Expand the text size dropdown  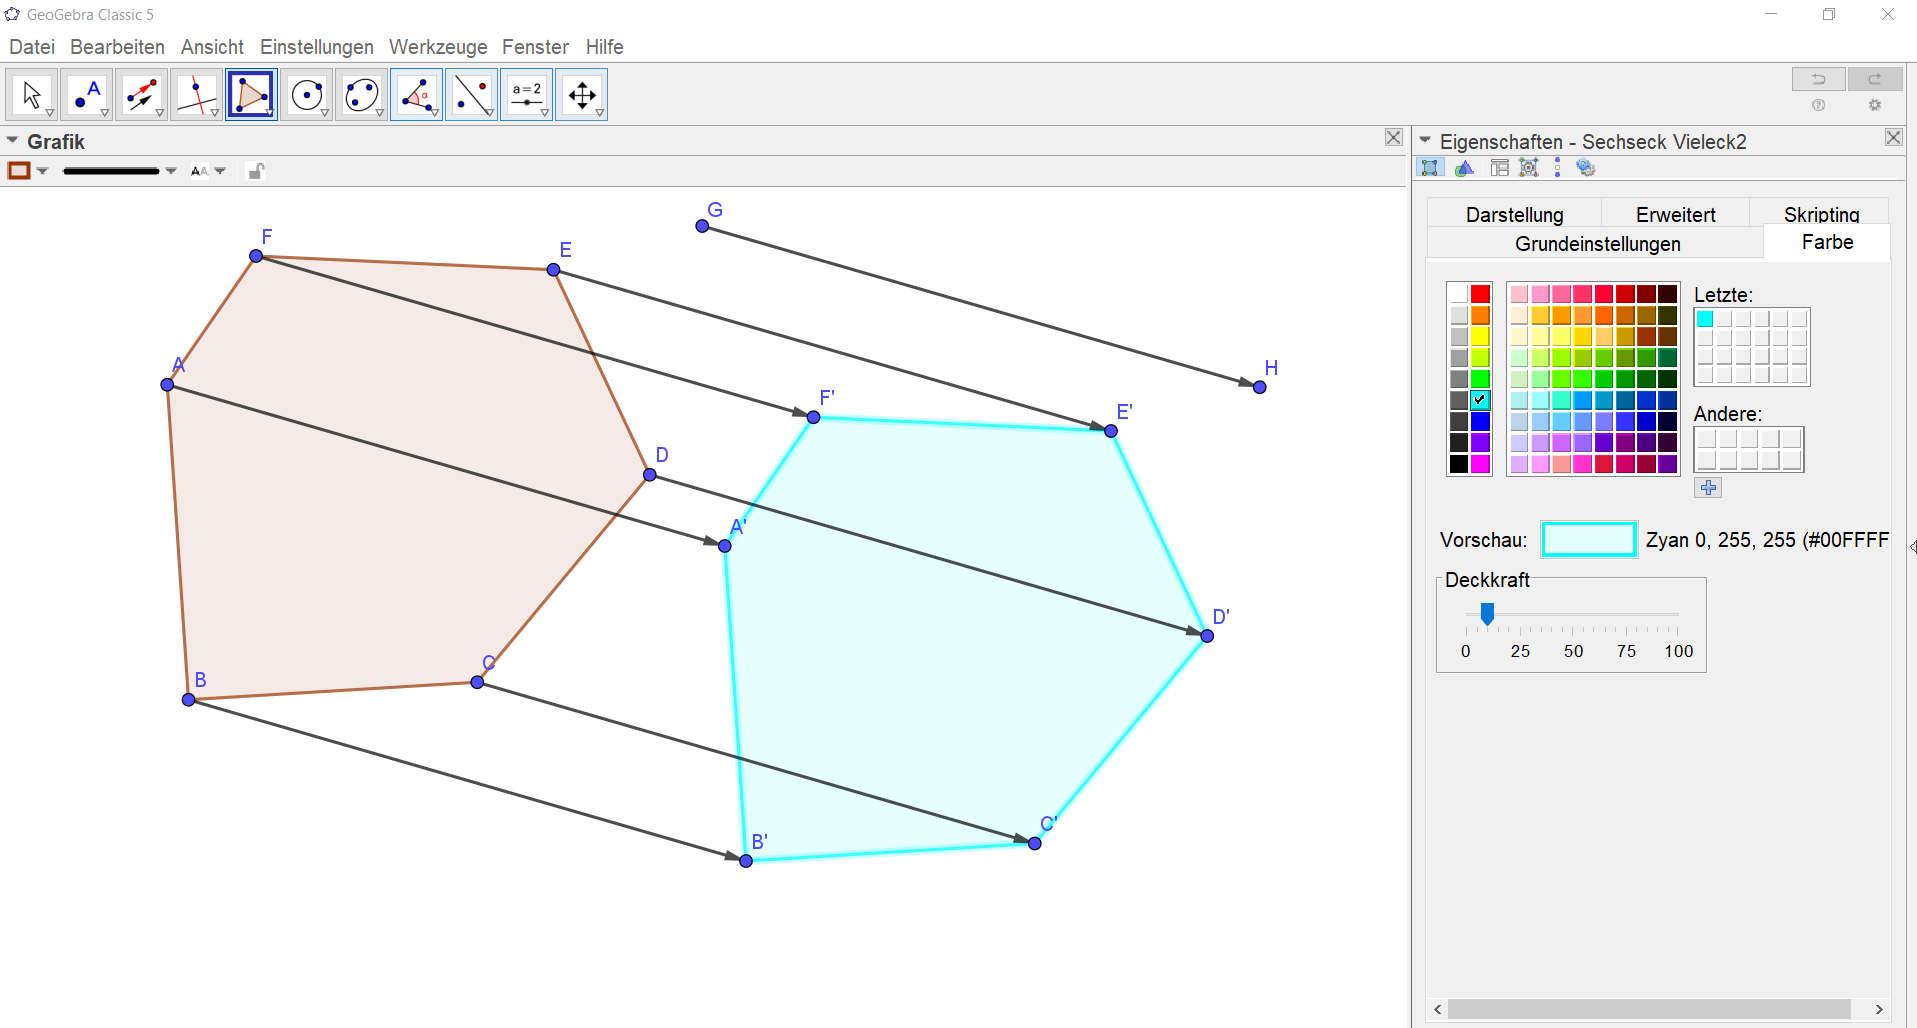click(220, 171)
